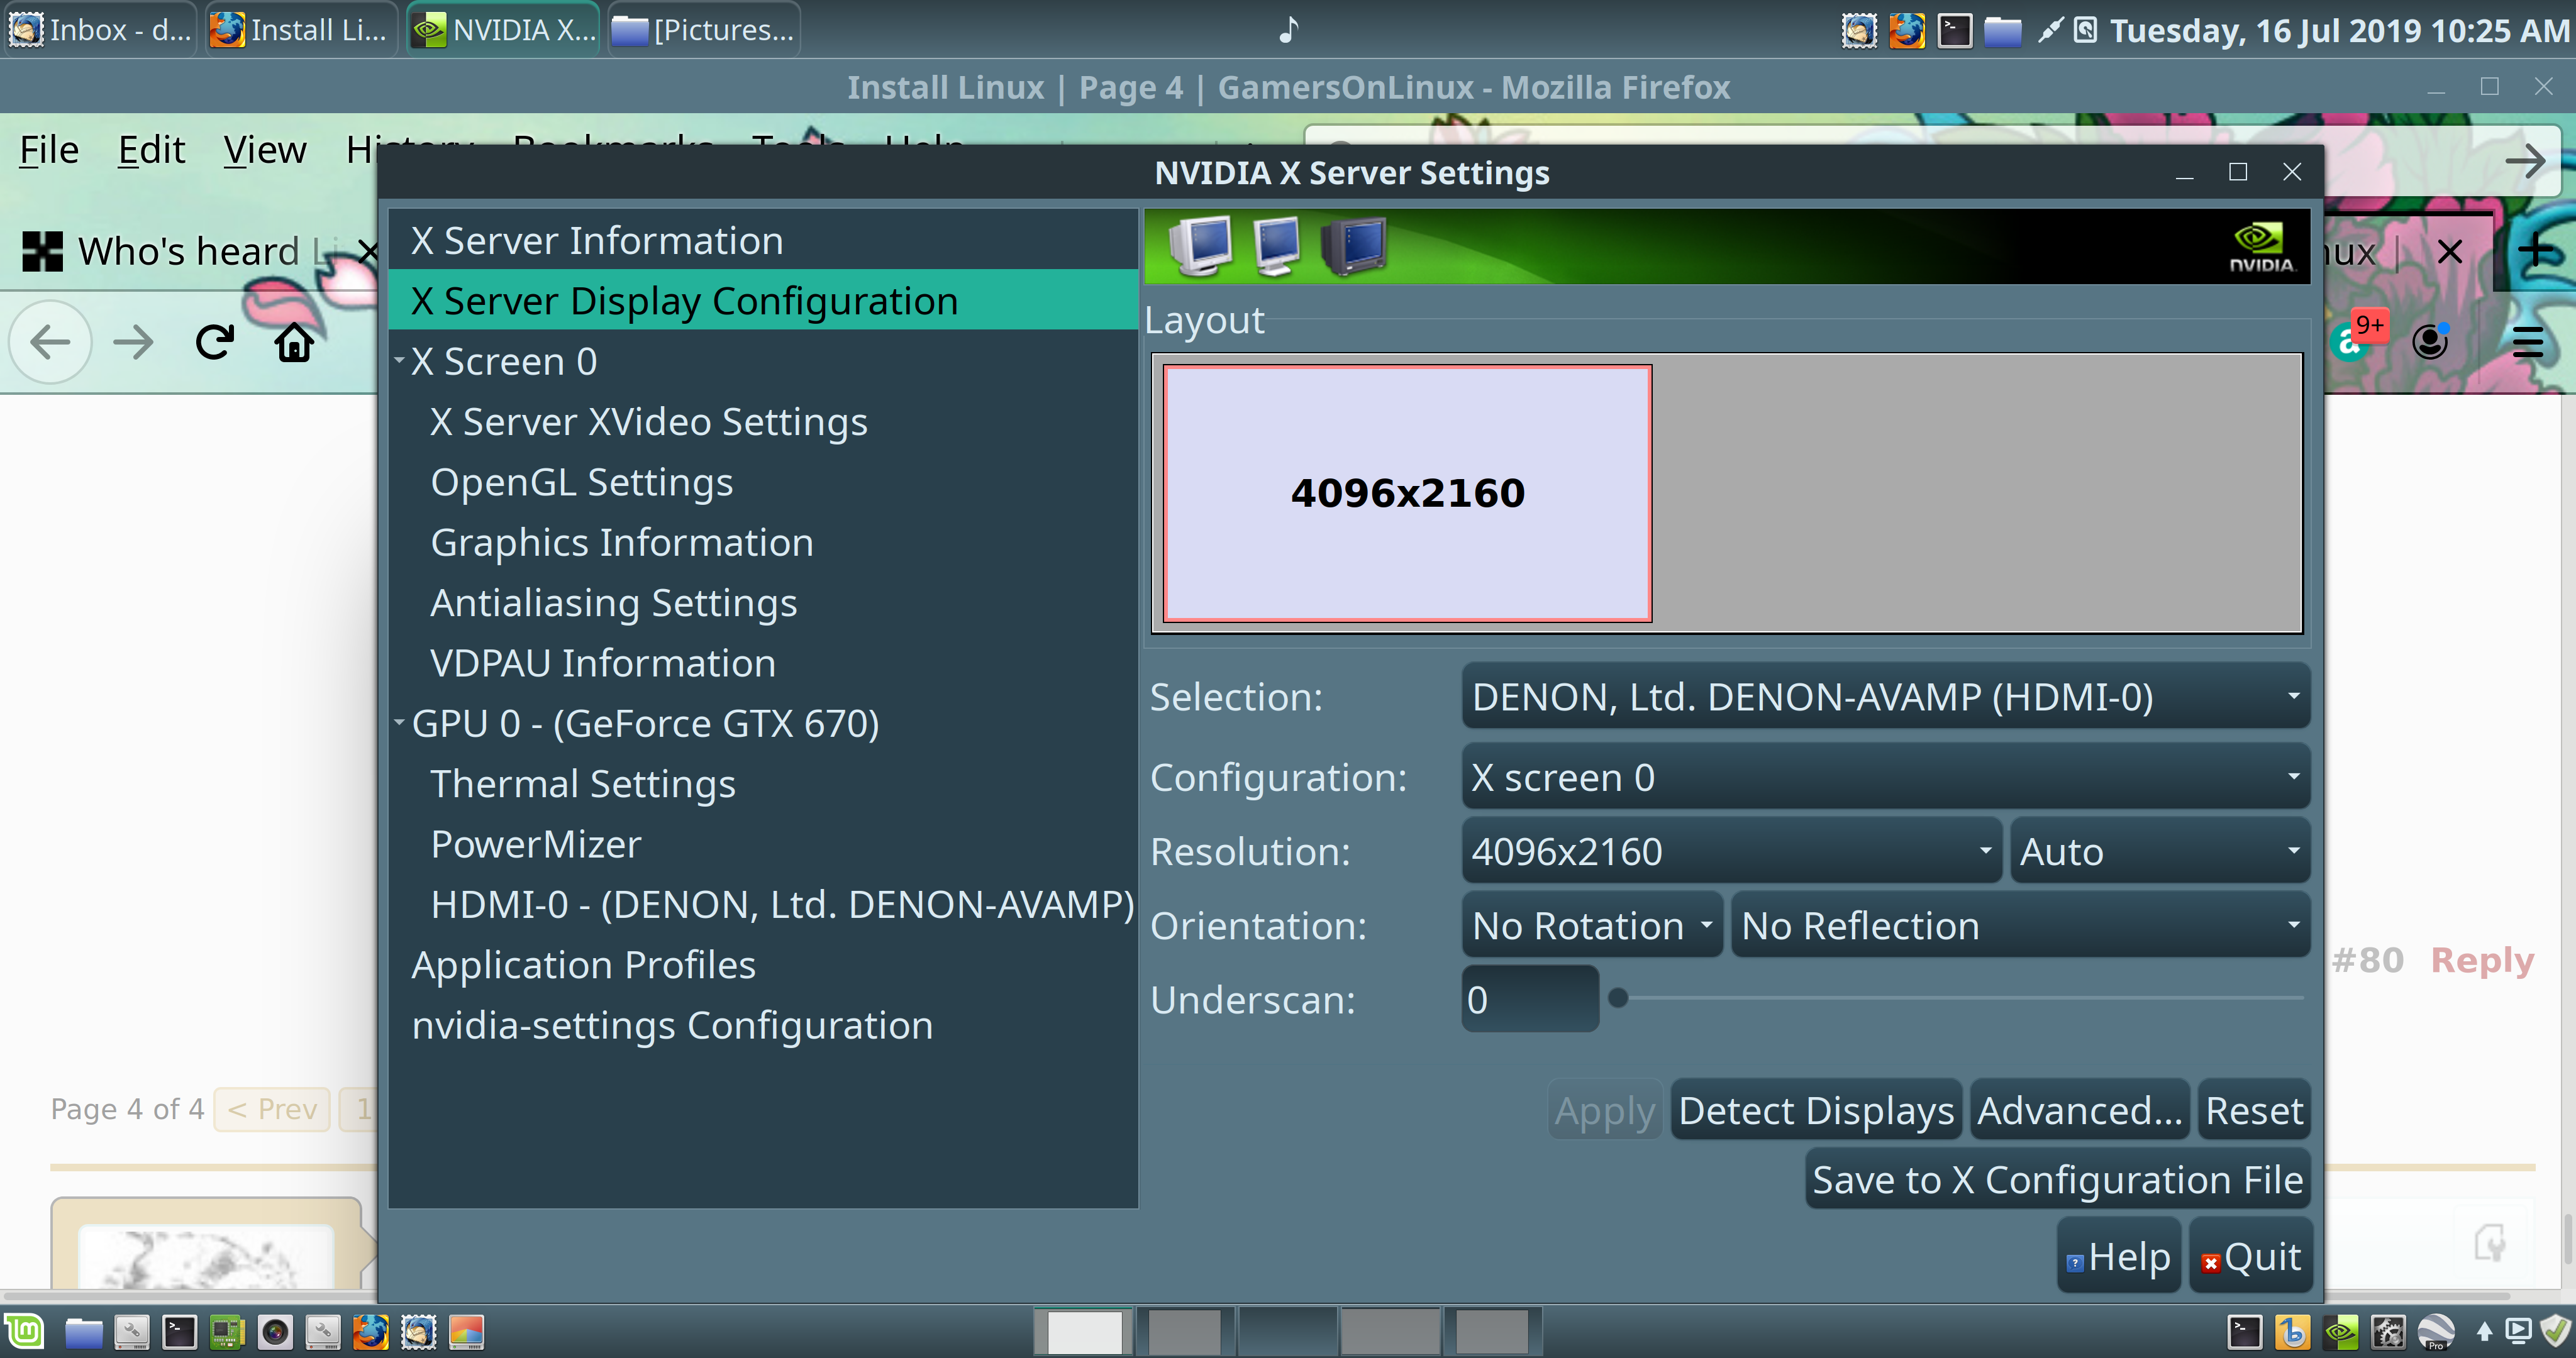Screen dimensions: 2576x1358
Task: Open the gears system settings tray icon
Action: tap(2388, 1332)
